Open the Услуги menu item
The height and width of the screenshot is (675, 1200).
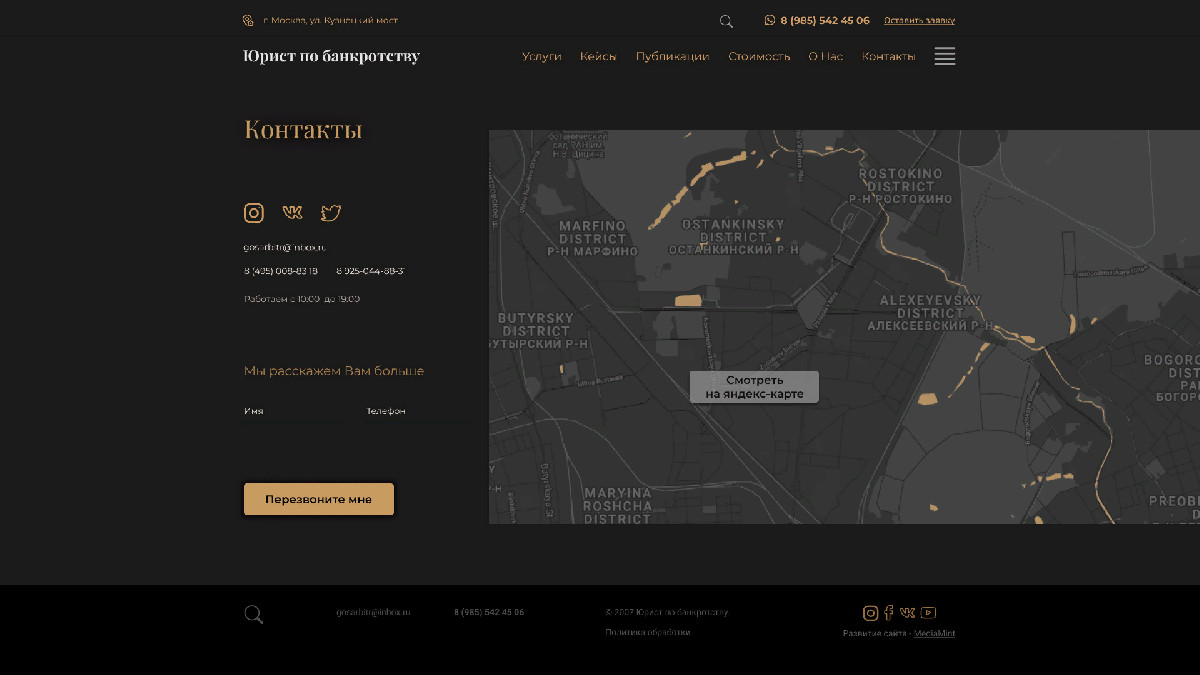pyautogui.click(x=541, y=57)
